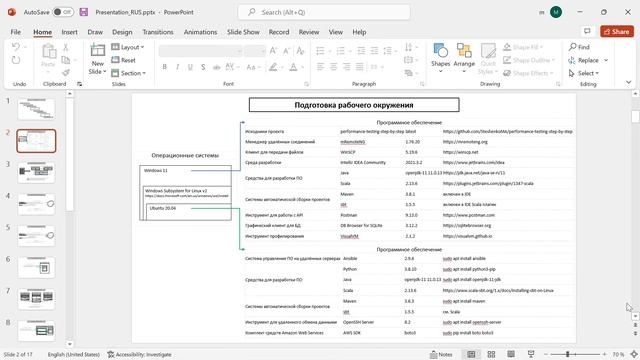Click Increase Font Size icon
Viewport: 640px width, 360px height.
pyautogui.click(x=273, y=51)
